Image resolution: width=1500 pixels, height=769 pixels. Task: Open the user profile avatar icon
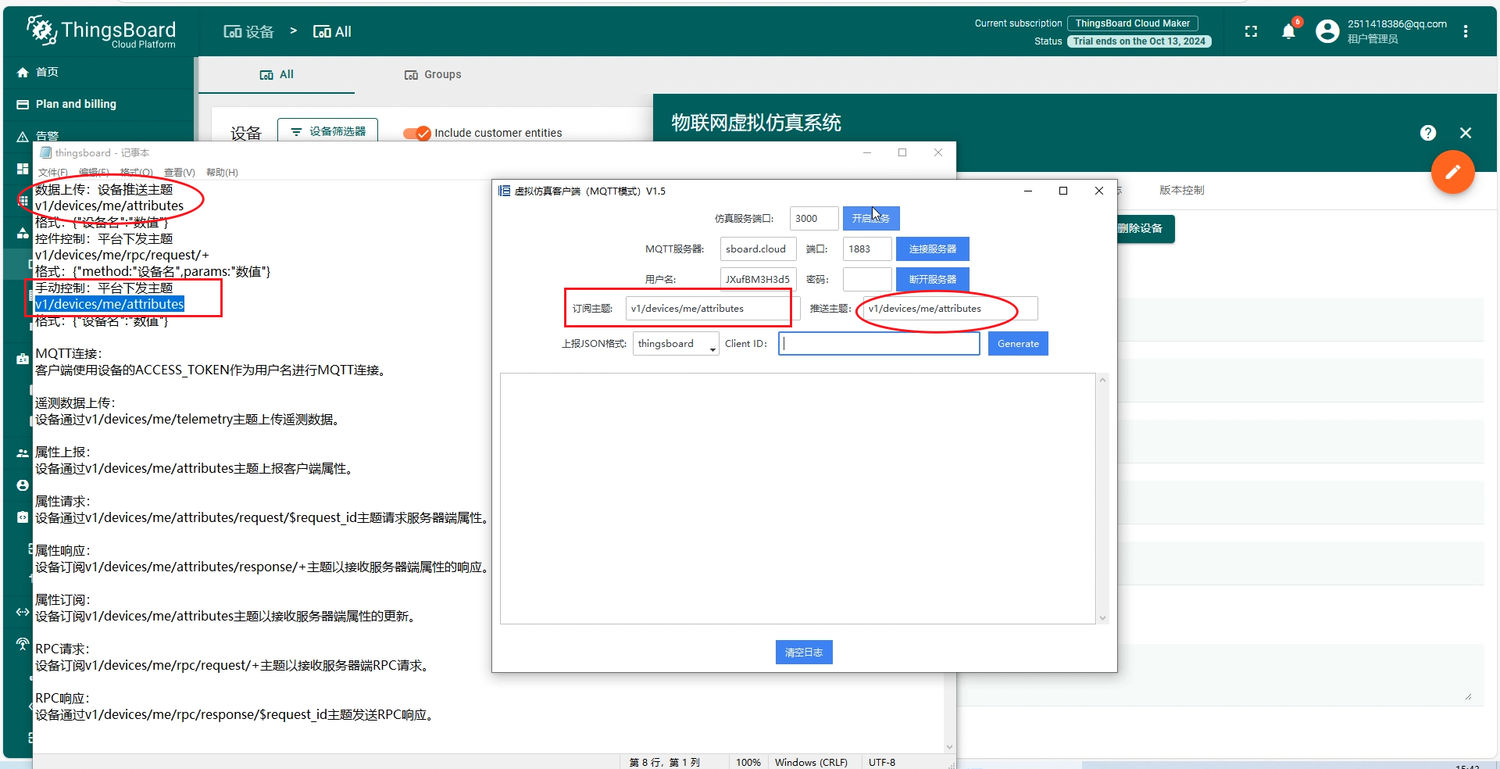1327,32
